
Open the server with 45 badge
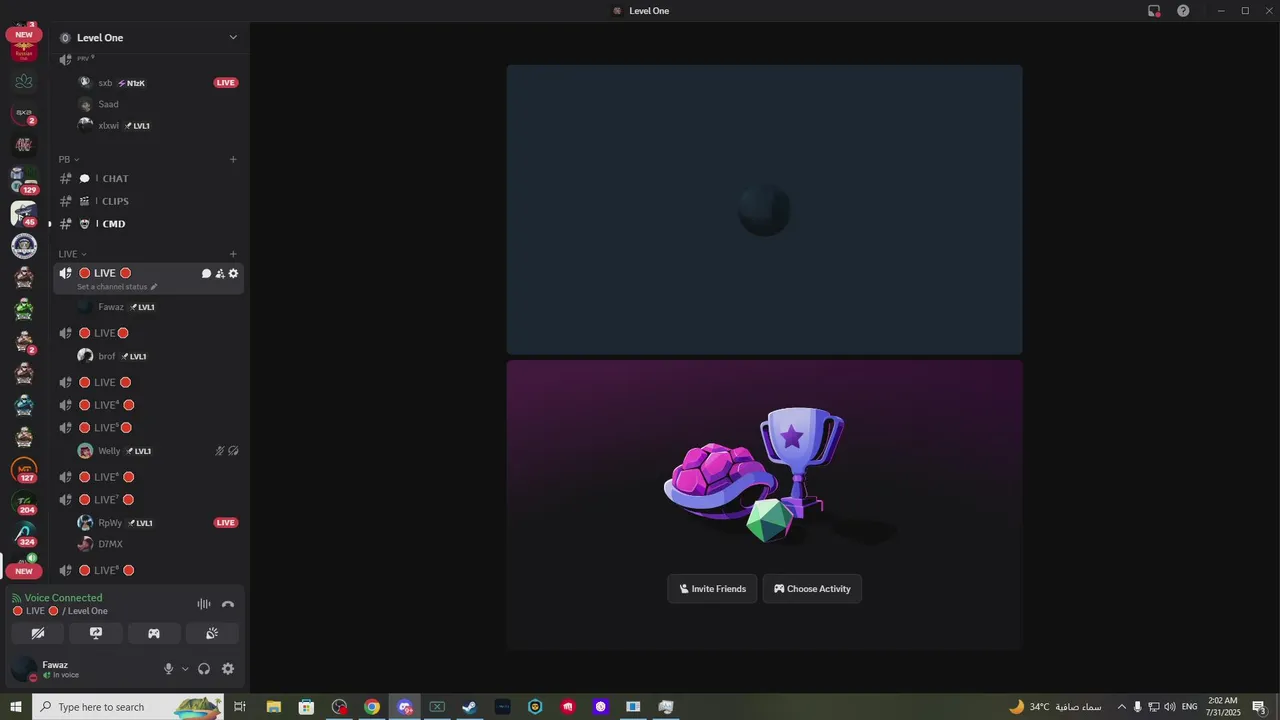[24, 213]
